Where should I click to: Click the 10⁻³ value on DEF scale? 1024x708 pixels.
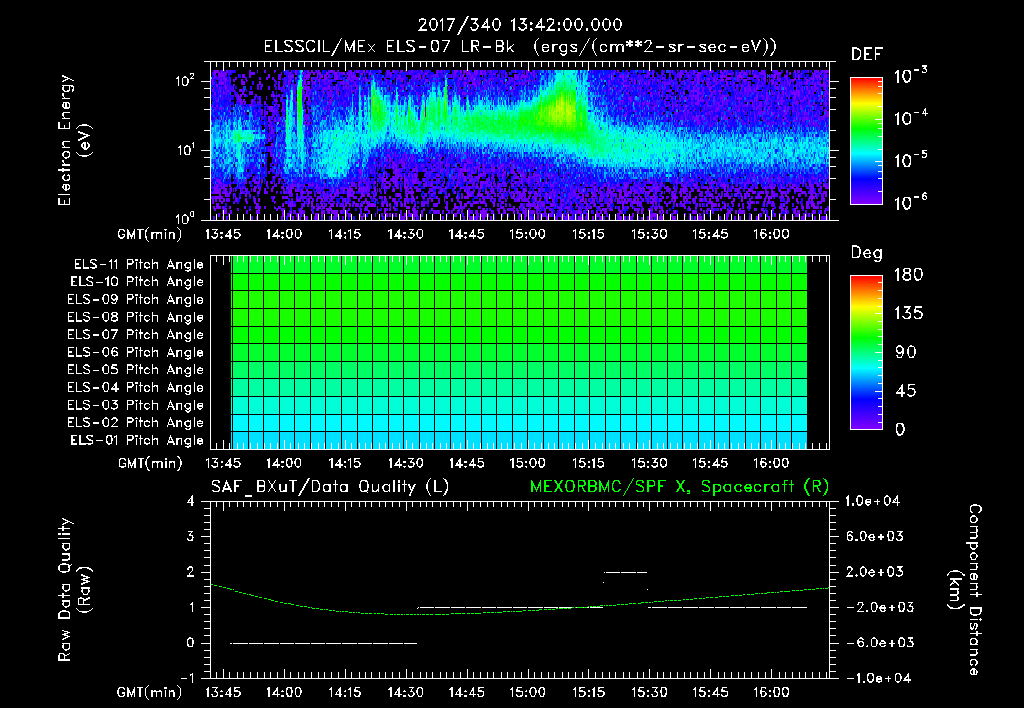[x=910, y=76]
